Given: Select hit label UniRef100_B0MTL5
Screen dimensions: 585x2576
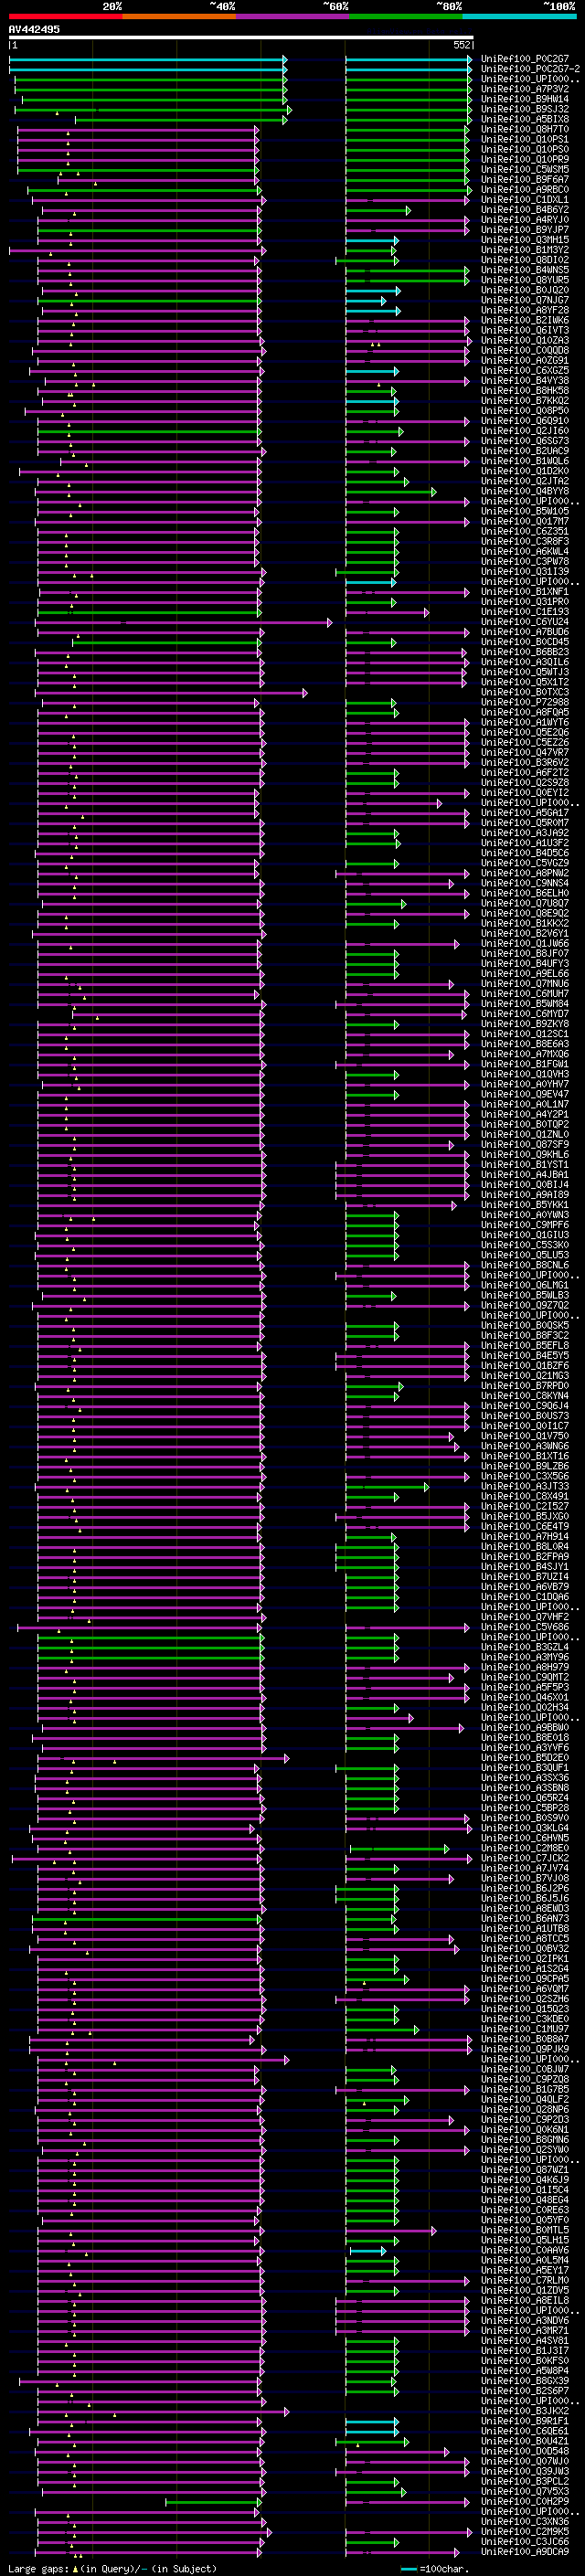Looking at the screenshot, I should click(x=525, y=2230).
